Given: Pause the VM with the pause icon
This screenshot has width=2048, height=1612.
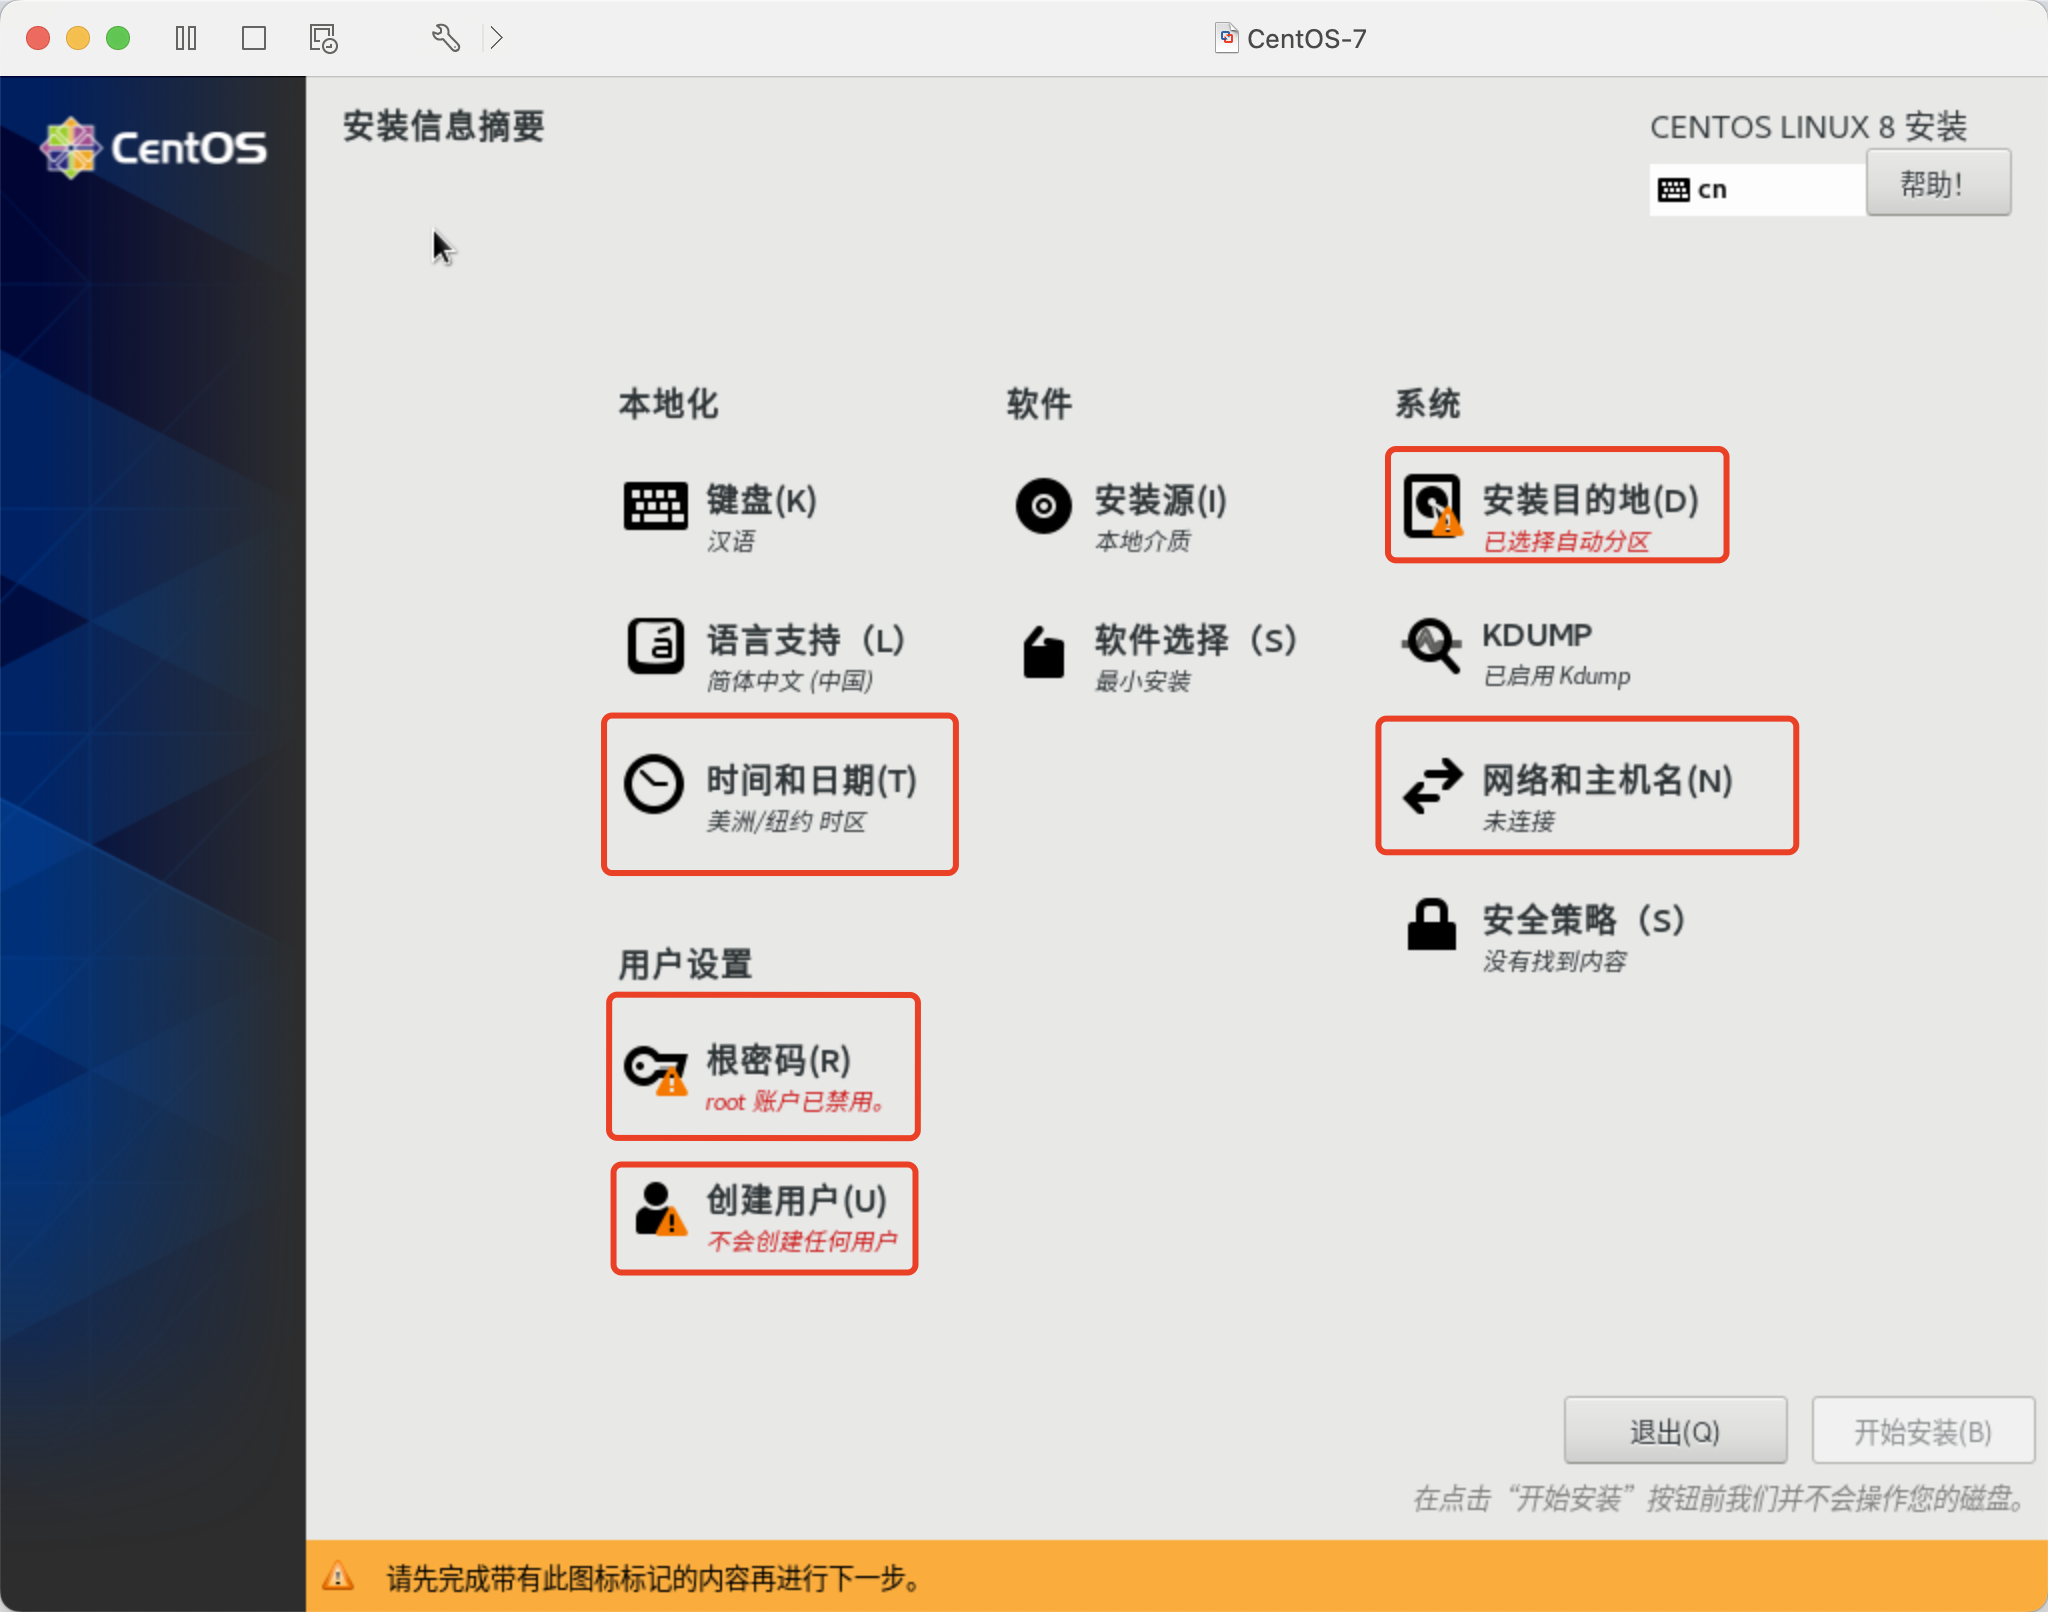Looking at the screenshot, I should pos(186,39).
